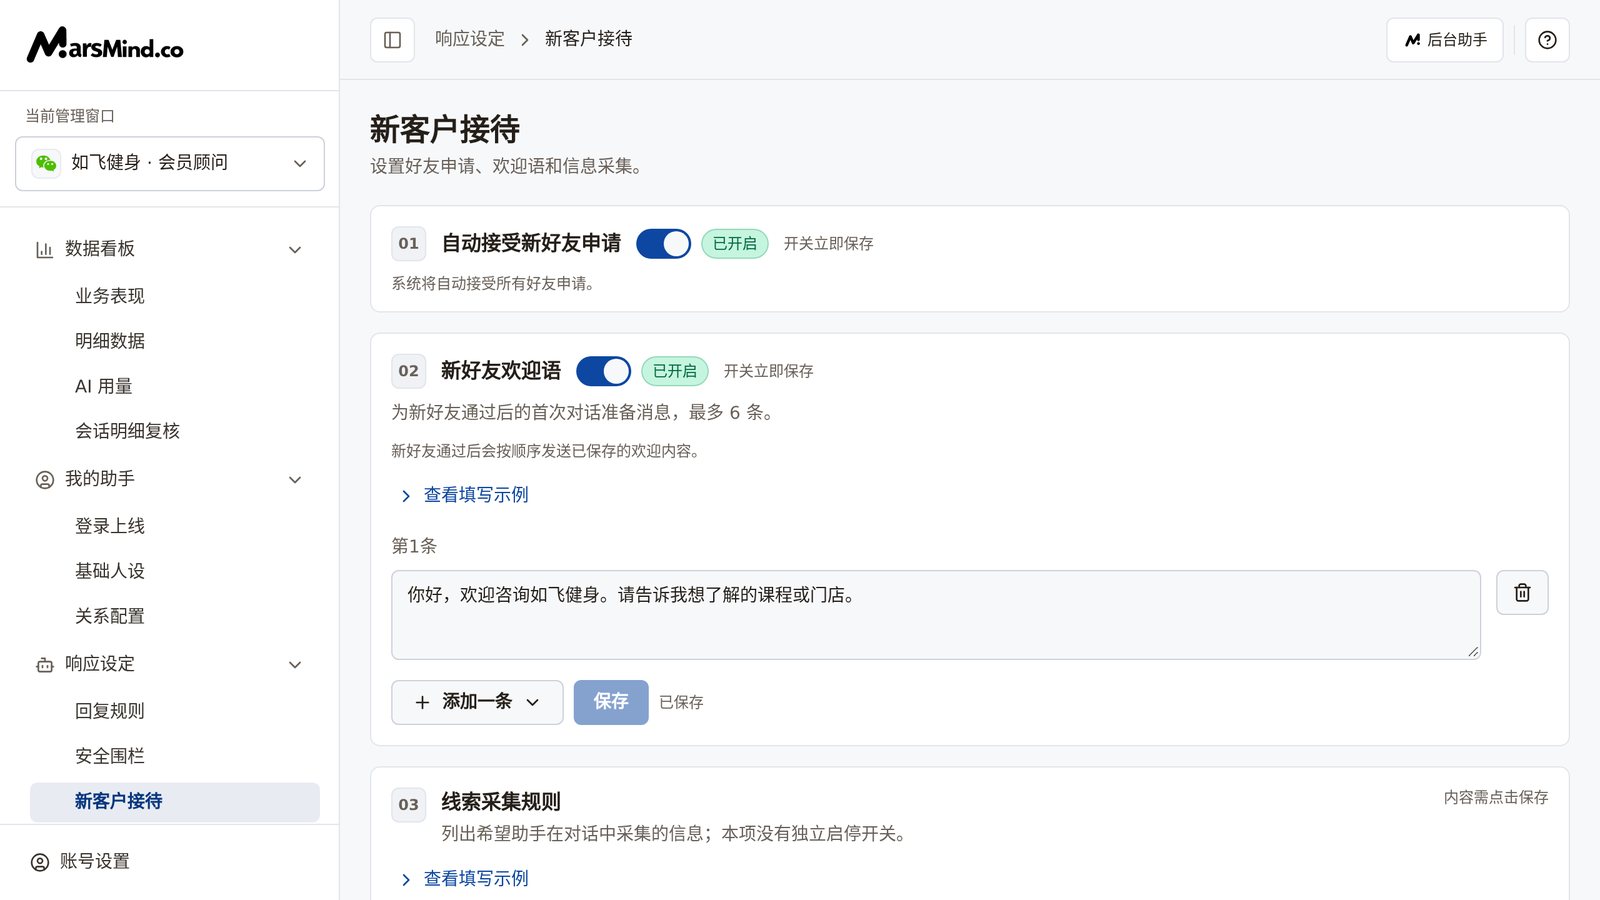The width and height of the screenshot is (1600, 900).
Task: Click the 响应设定 robot icon
Action: pyautogui.click(x=44, y=665)
